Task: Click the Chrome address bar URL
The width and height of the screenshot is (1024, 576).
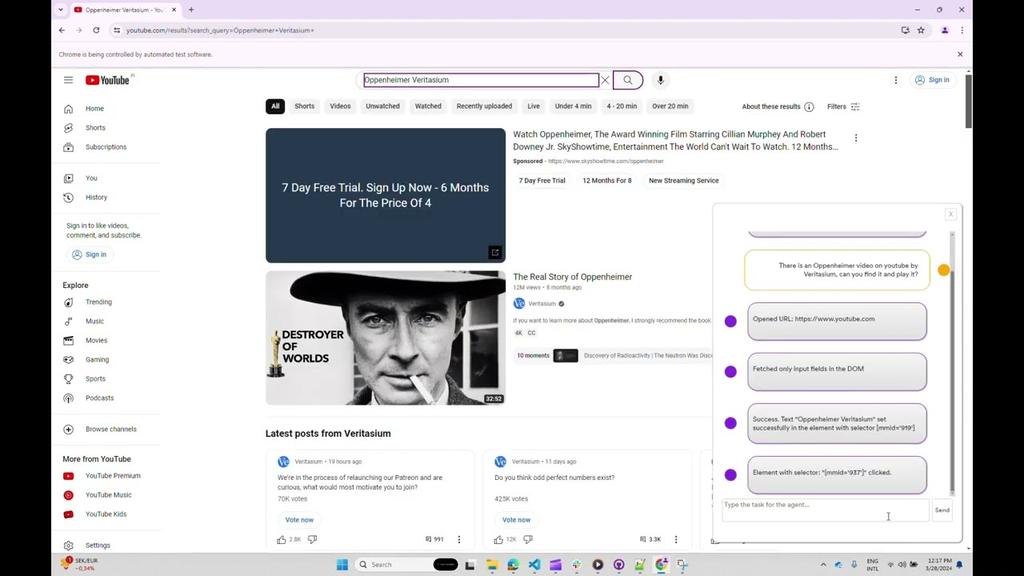Action: pyautogui.click(x=220, y=30)
